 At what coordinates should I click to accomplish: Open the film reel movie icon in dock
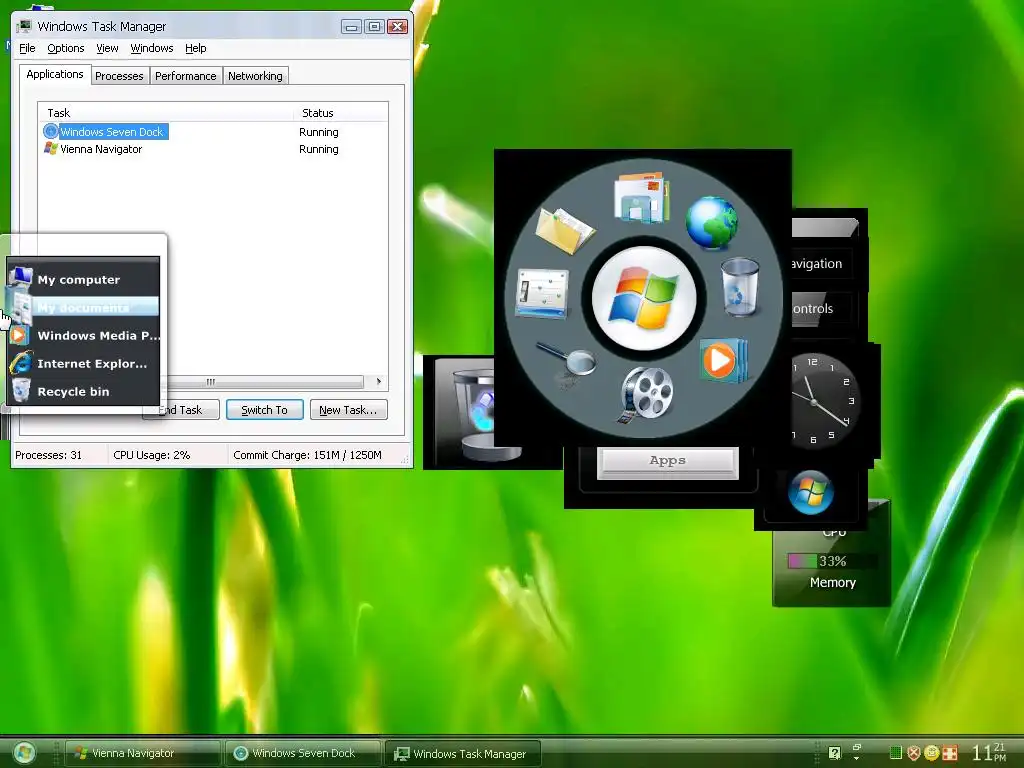[645, 394]
